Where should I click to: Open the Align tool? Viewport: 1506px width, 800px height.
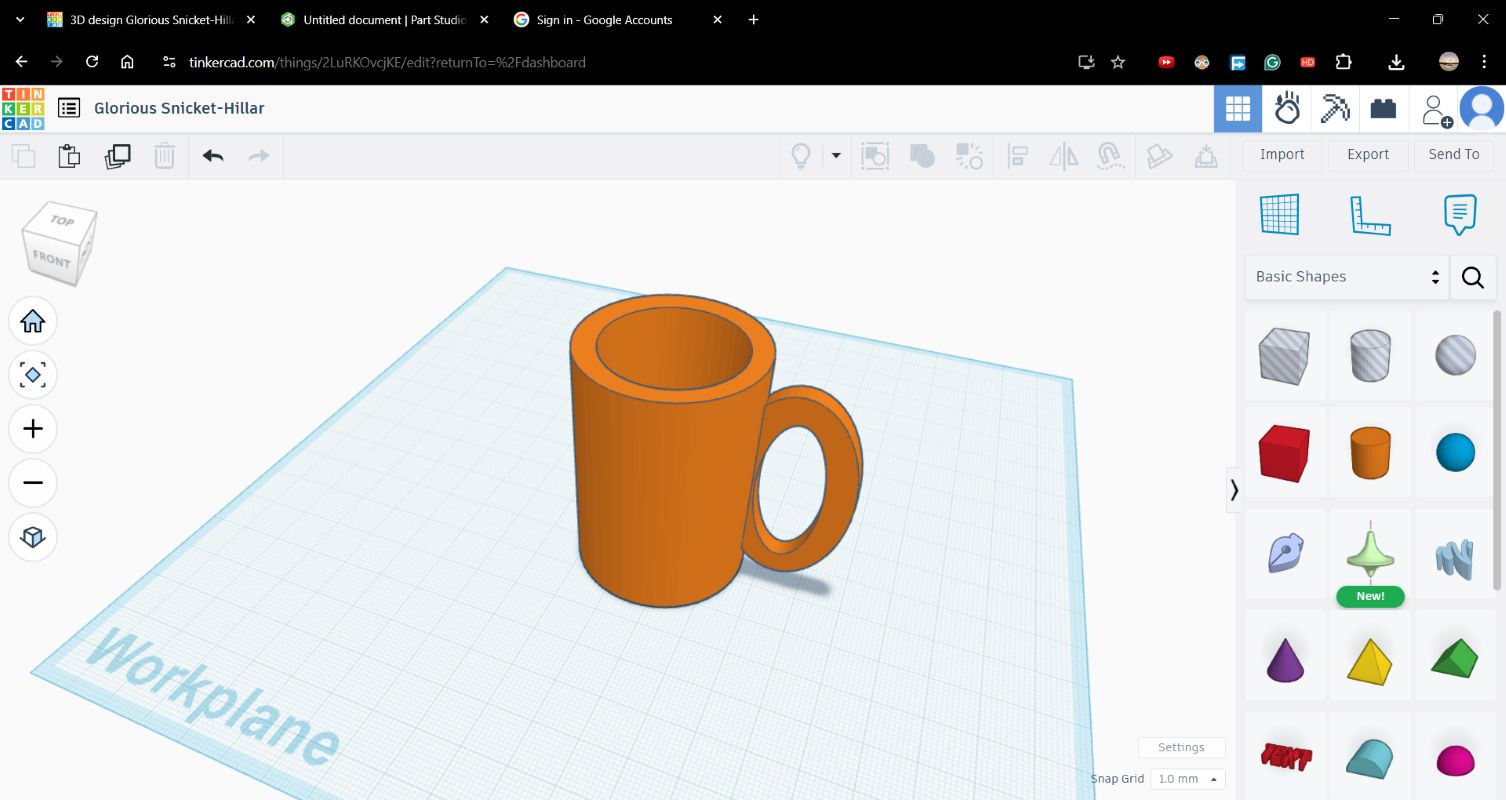pyautogui.click(x=1017, y=156)
